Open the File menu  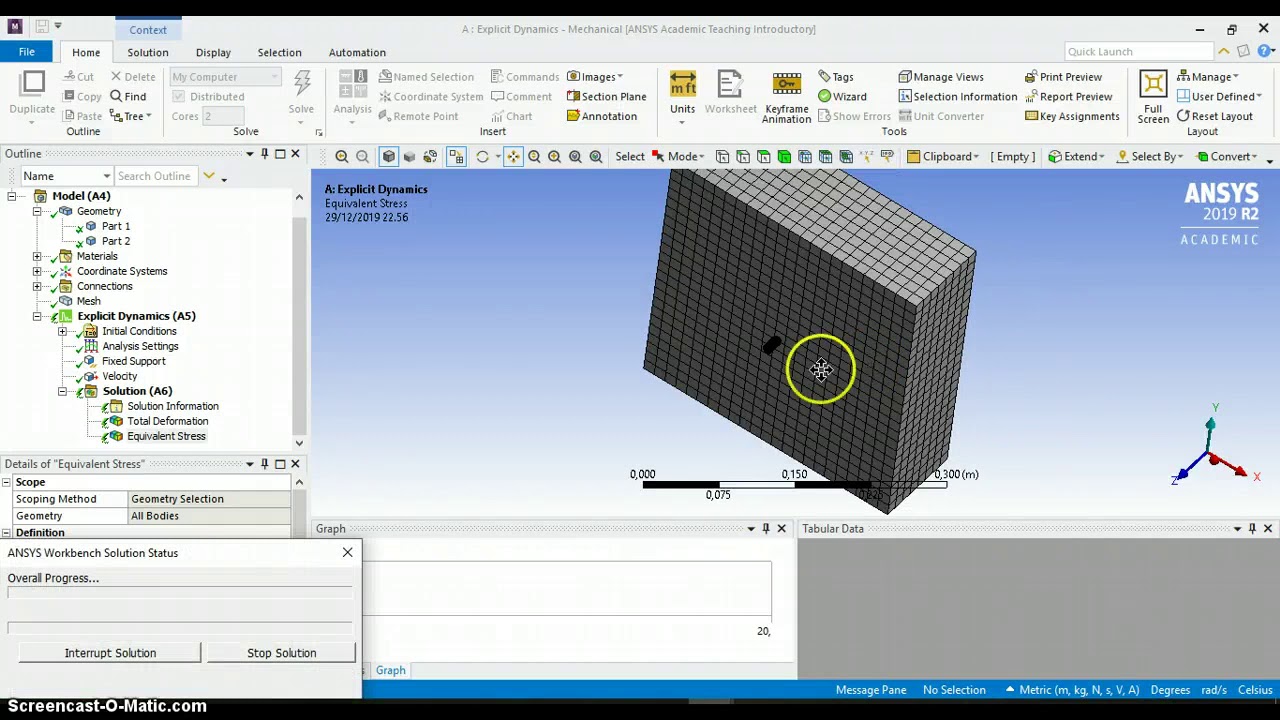pyautogui.click(x=26, y=52)
